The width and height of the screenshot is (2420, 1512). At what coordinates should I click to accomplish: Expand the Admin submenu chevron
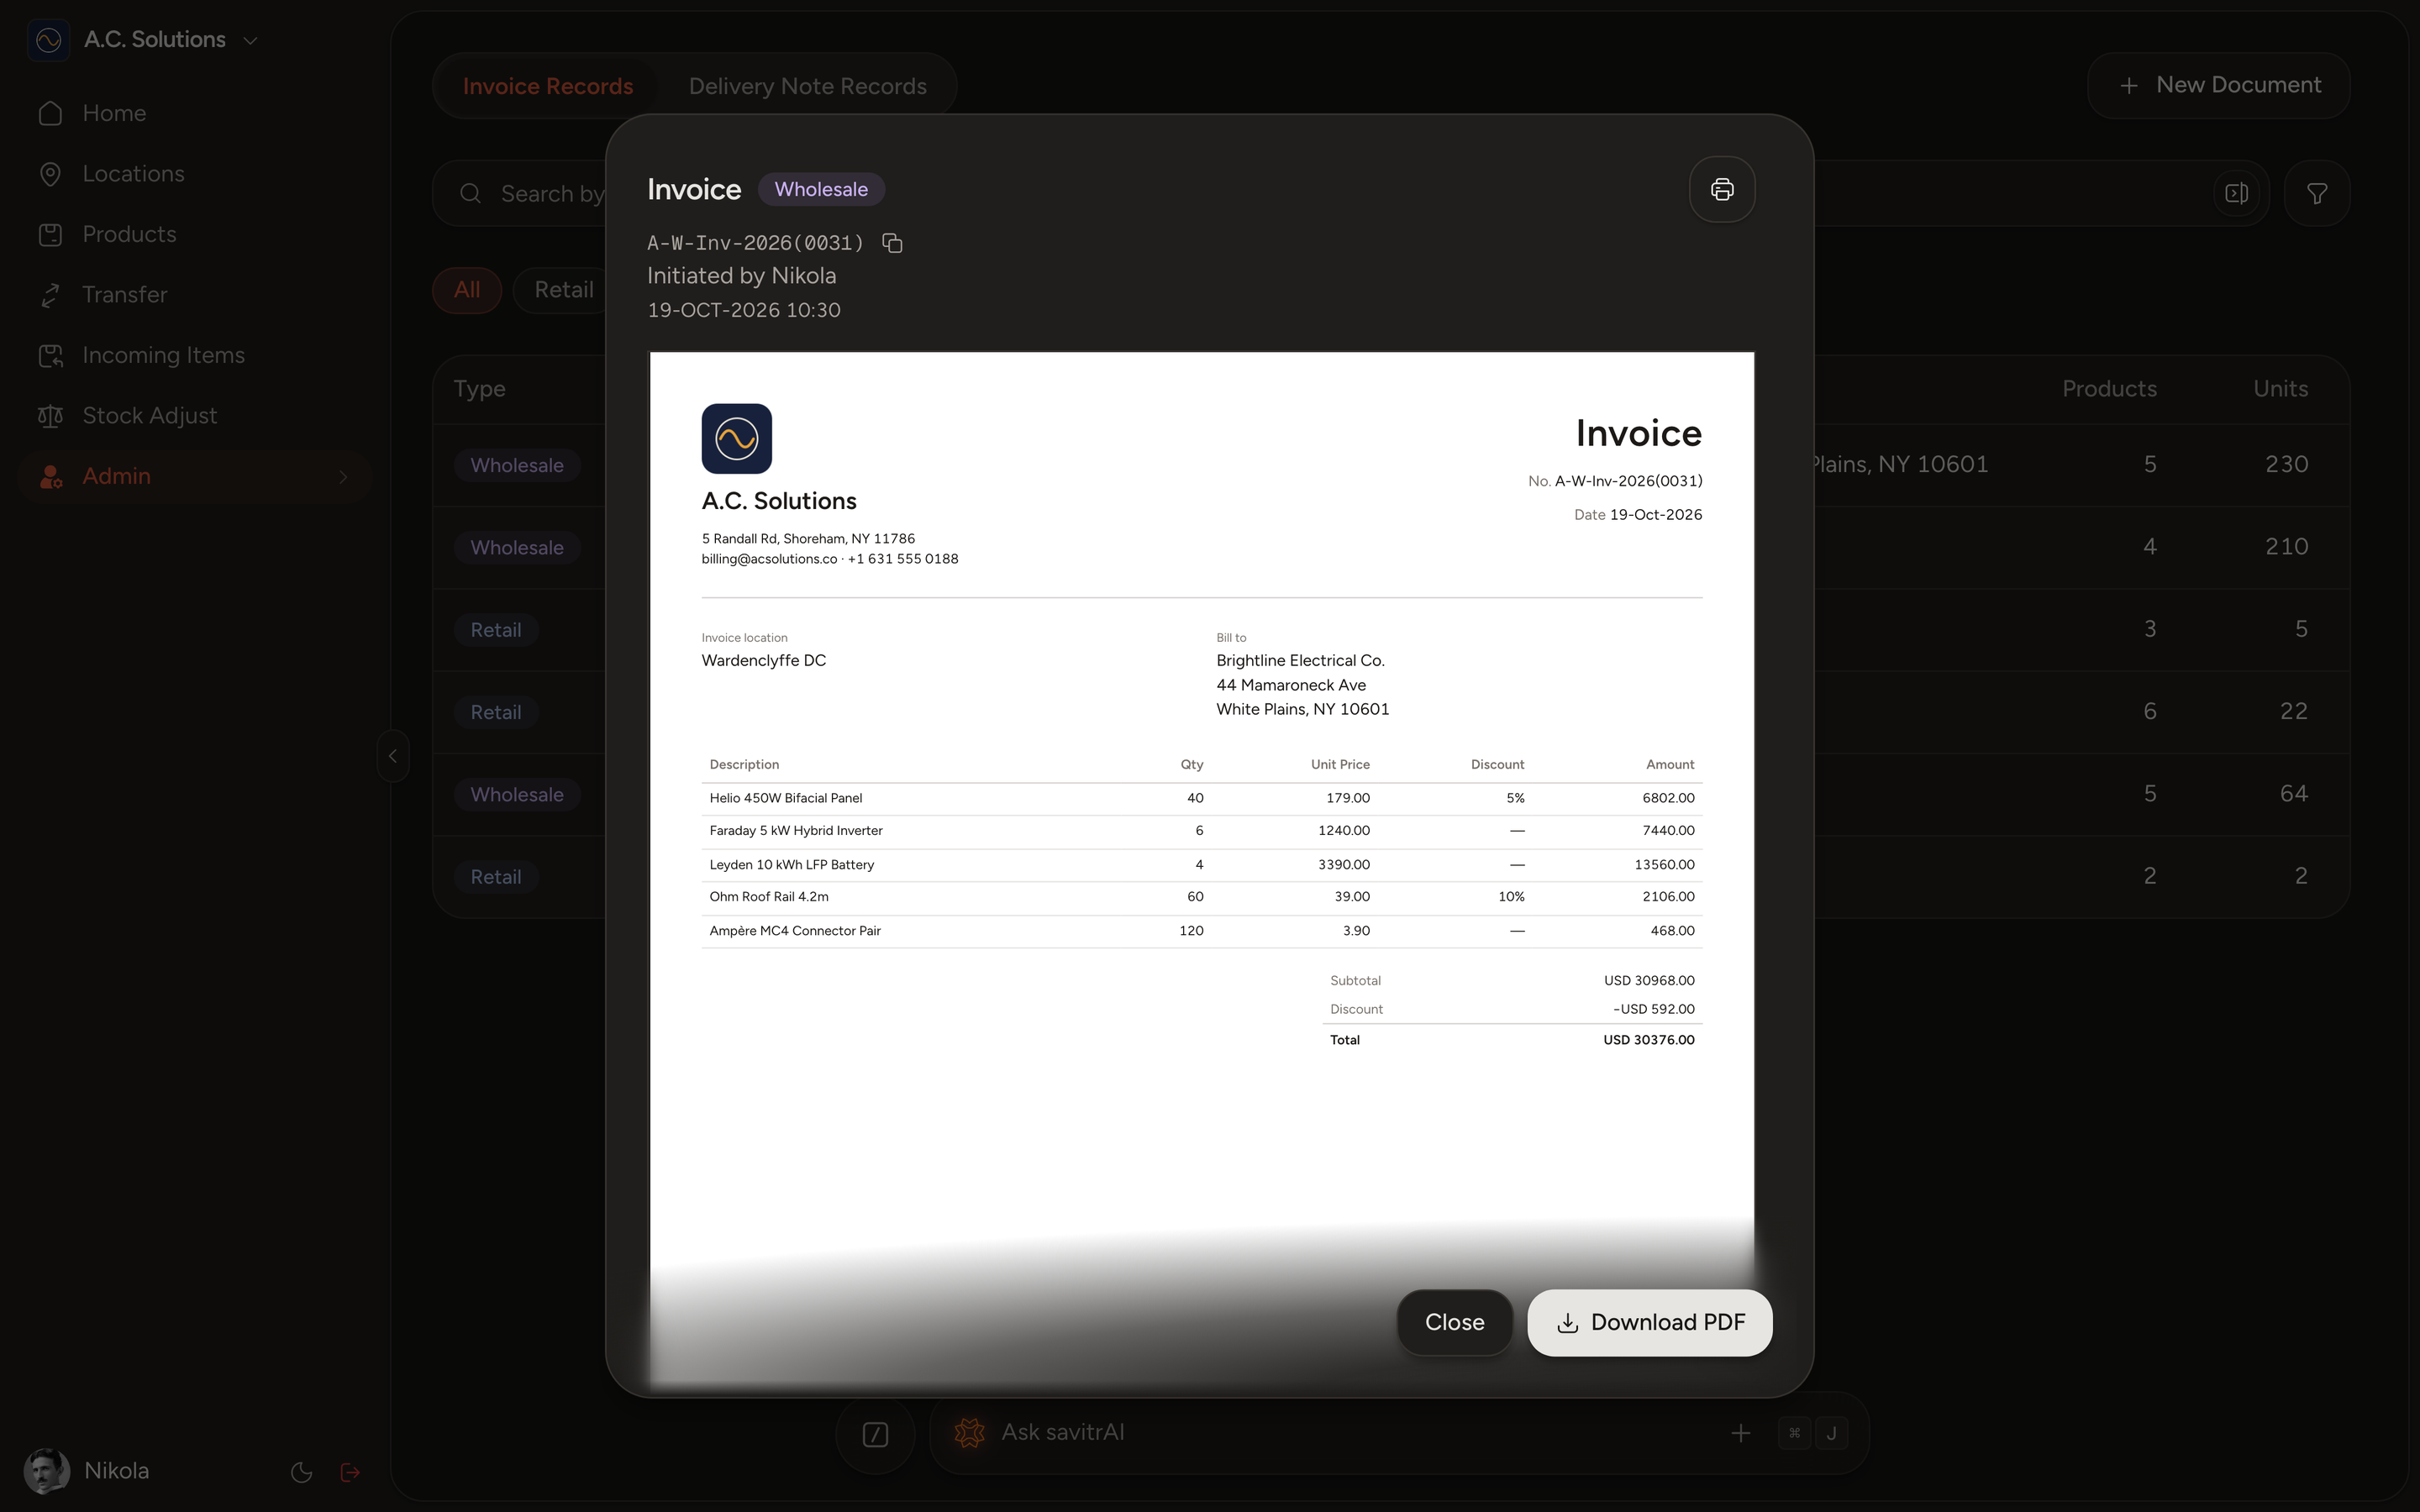click(x=343, y=477)
